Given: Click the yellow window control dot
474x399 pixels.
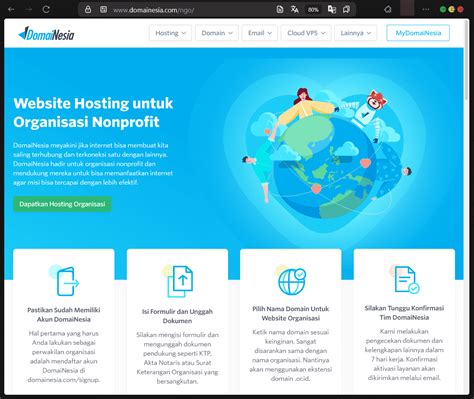Looking at the screenshot, I should tap(452, 9).
